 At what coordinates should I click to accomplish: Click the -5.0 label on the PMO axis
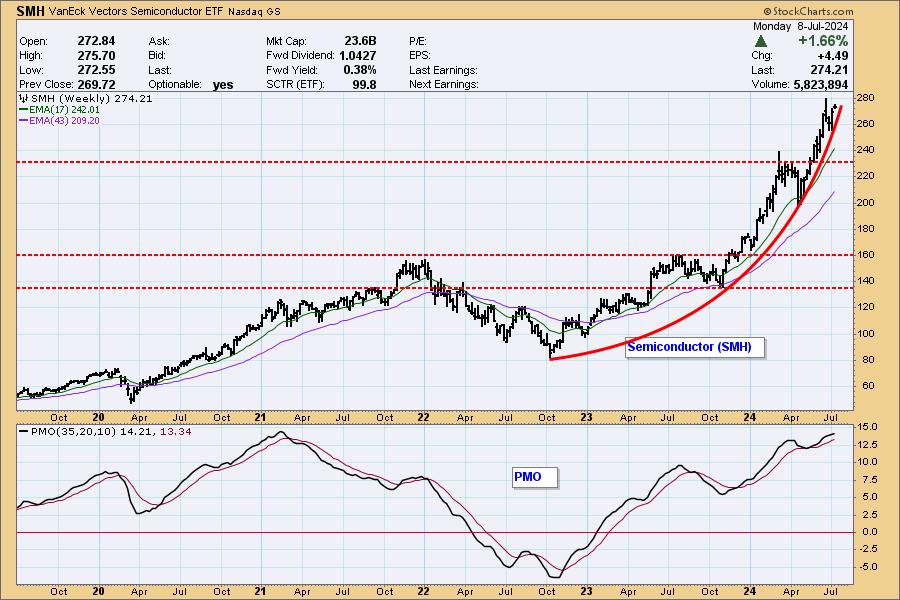click(868, 567)
